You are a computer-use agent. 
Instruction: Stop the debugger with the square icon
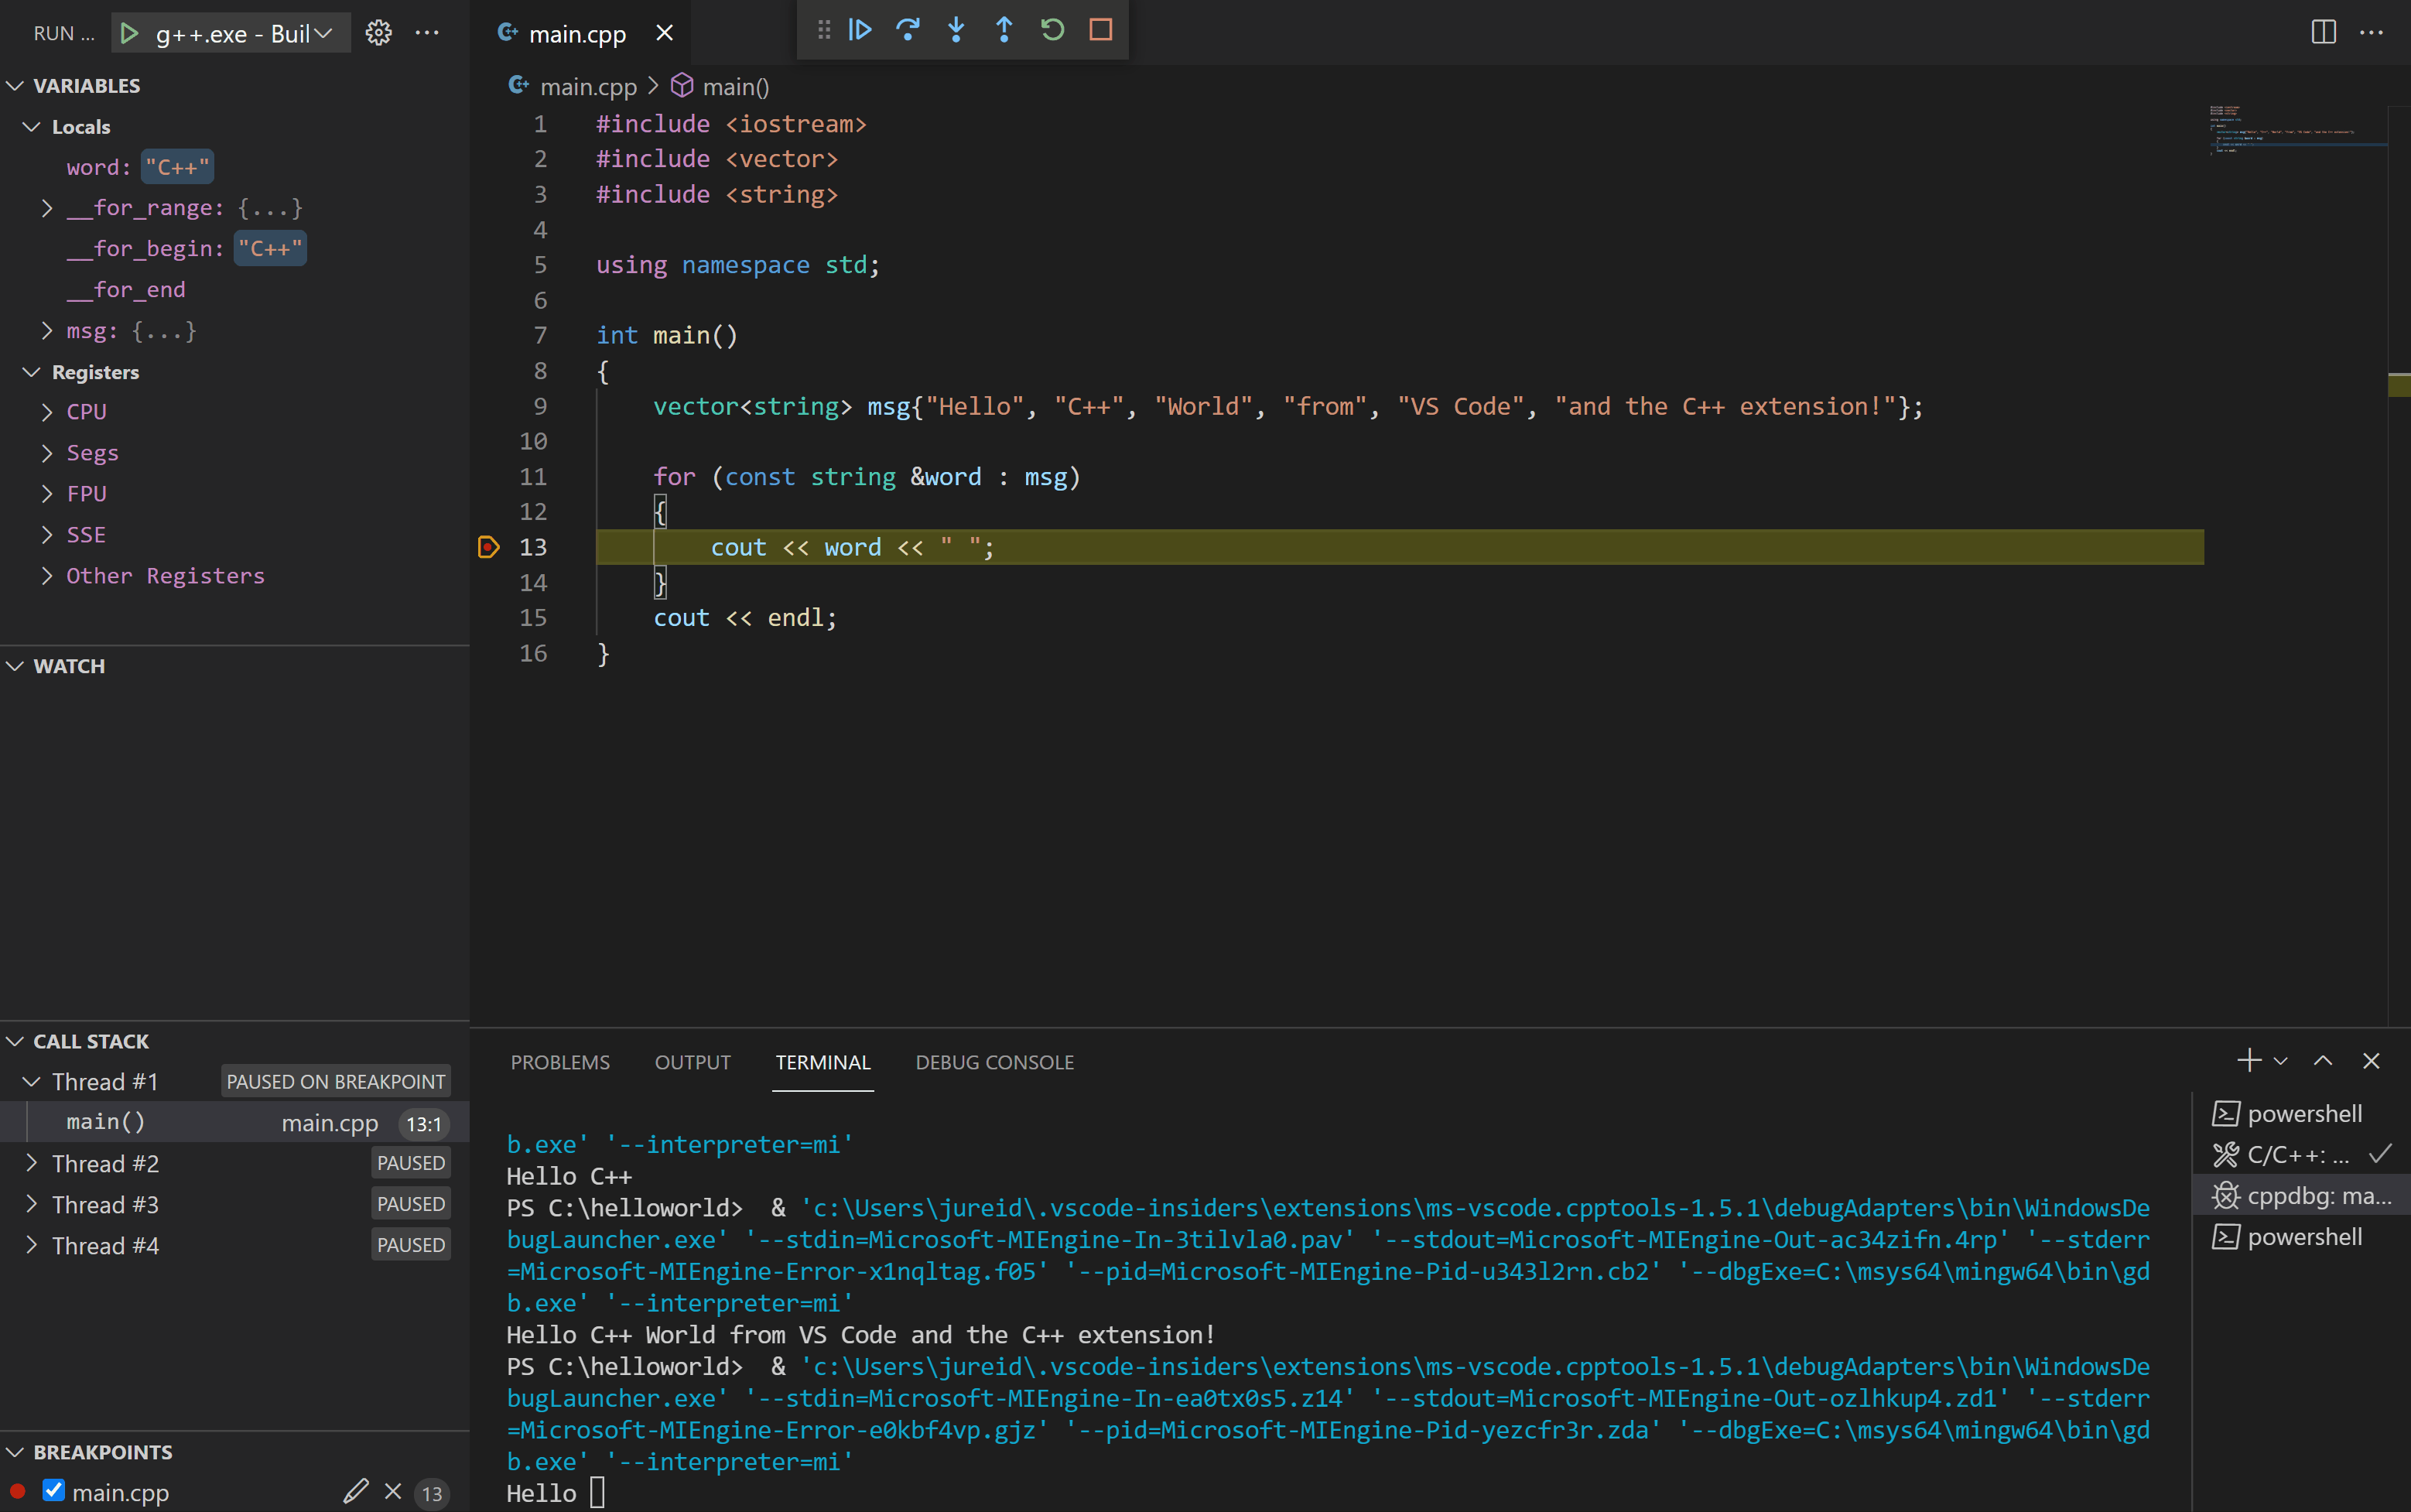coord(1100,30)
